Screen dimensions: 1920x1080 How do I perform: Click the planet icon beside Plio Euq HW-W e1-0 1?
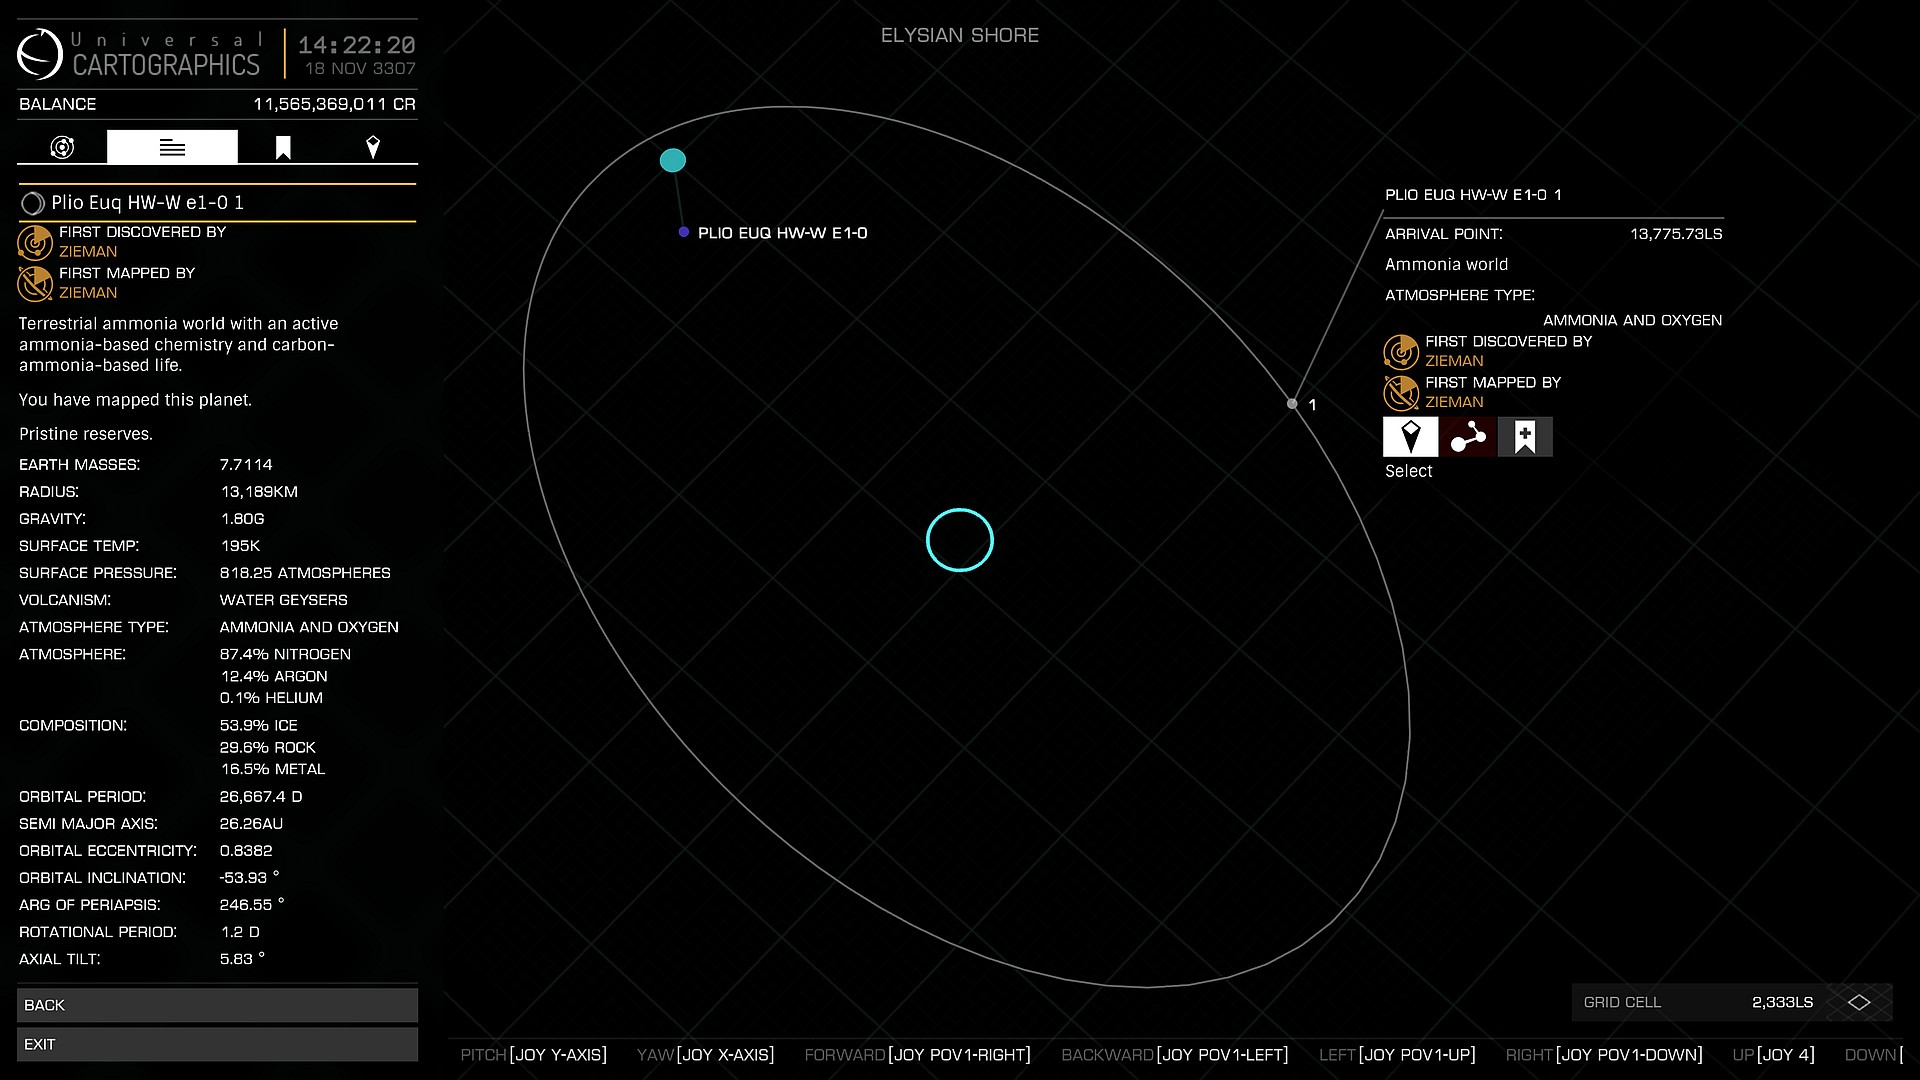(x=32, y=203)
